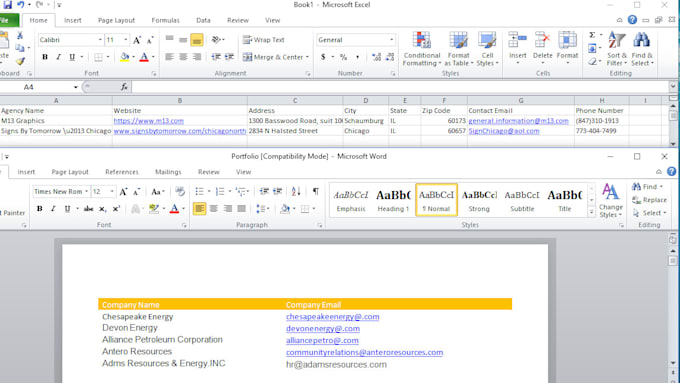Click Word Subscript icon
The height and width of the screenshot is (383, 680).
(x=102, y=209)
